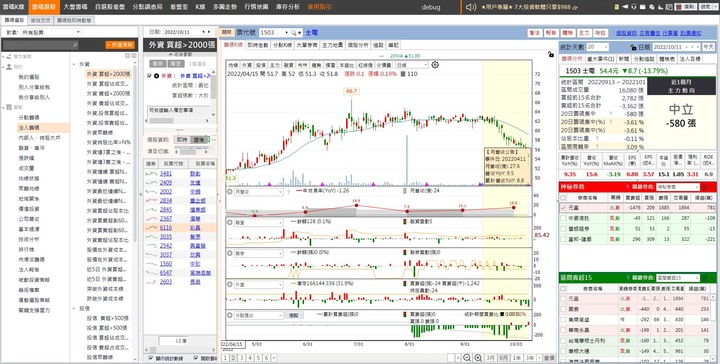Check the 國泰 row checkbox in 區間賣超15 table
720x364 pixels.
click(x=563, y=309)
